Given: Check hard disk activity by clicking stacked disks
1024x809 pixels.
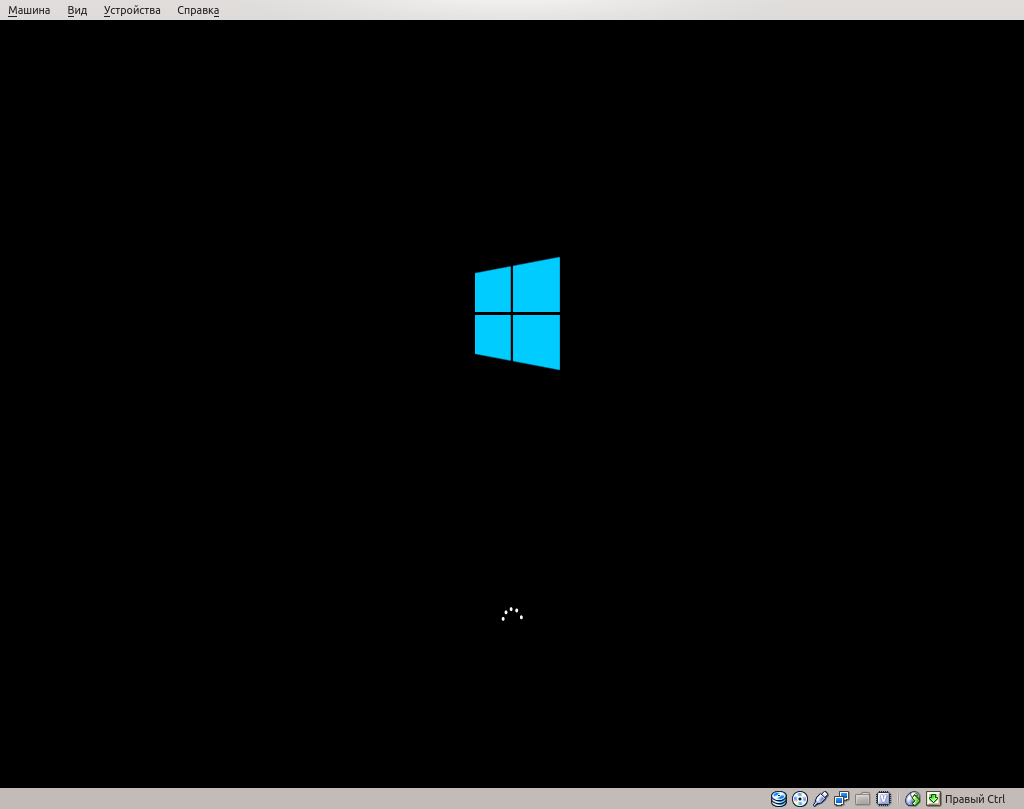Looking at the screenshot, I should [778, 797].
